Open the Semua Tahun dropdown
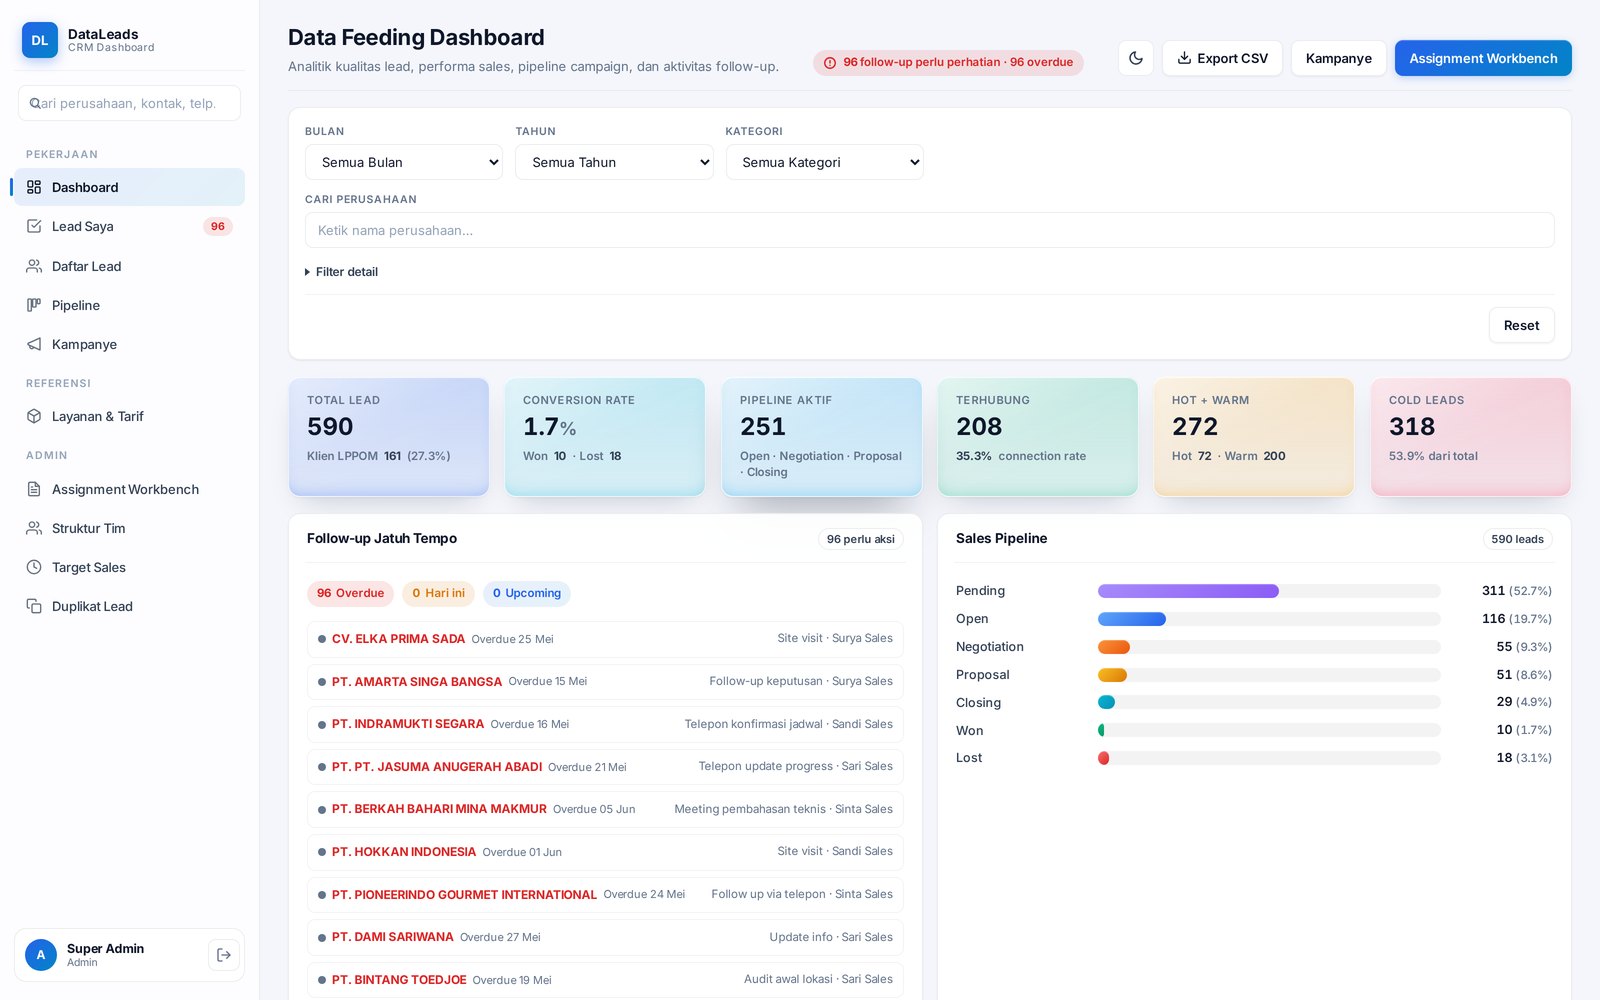This screenshot has width=1600, height=1000. point(614,162)
